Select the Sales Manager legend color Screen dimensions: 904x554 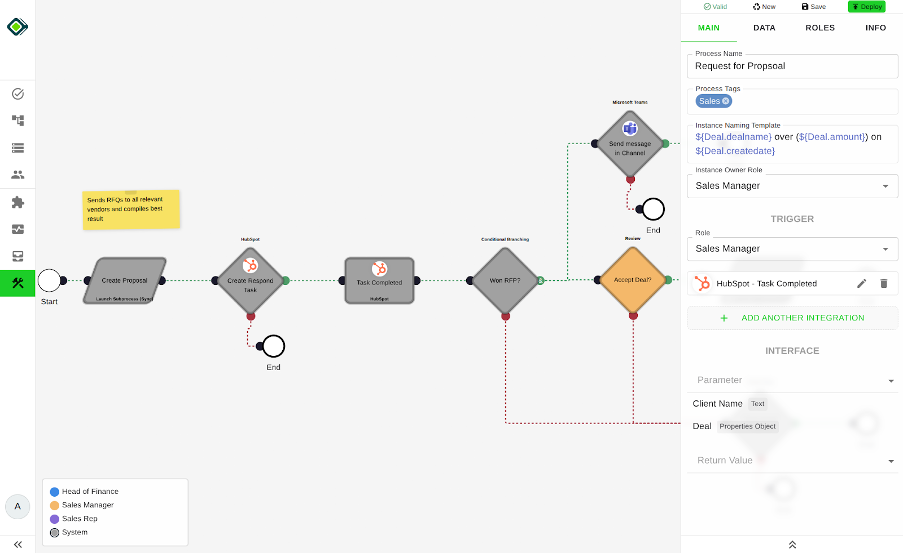pyautogui.click(x=54, y=505)
